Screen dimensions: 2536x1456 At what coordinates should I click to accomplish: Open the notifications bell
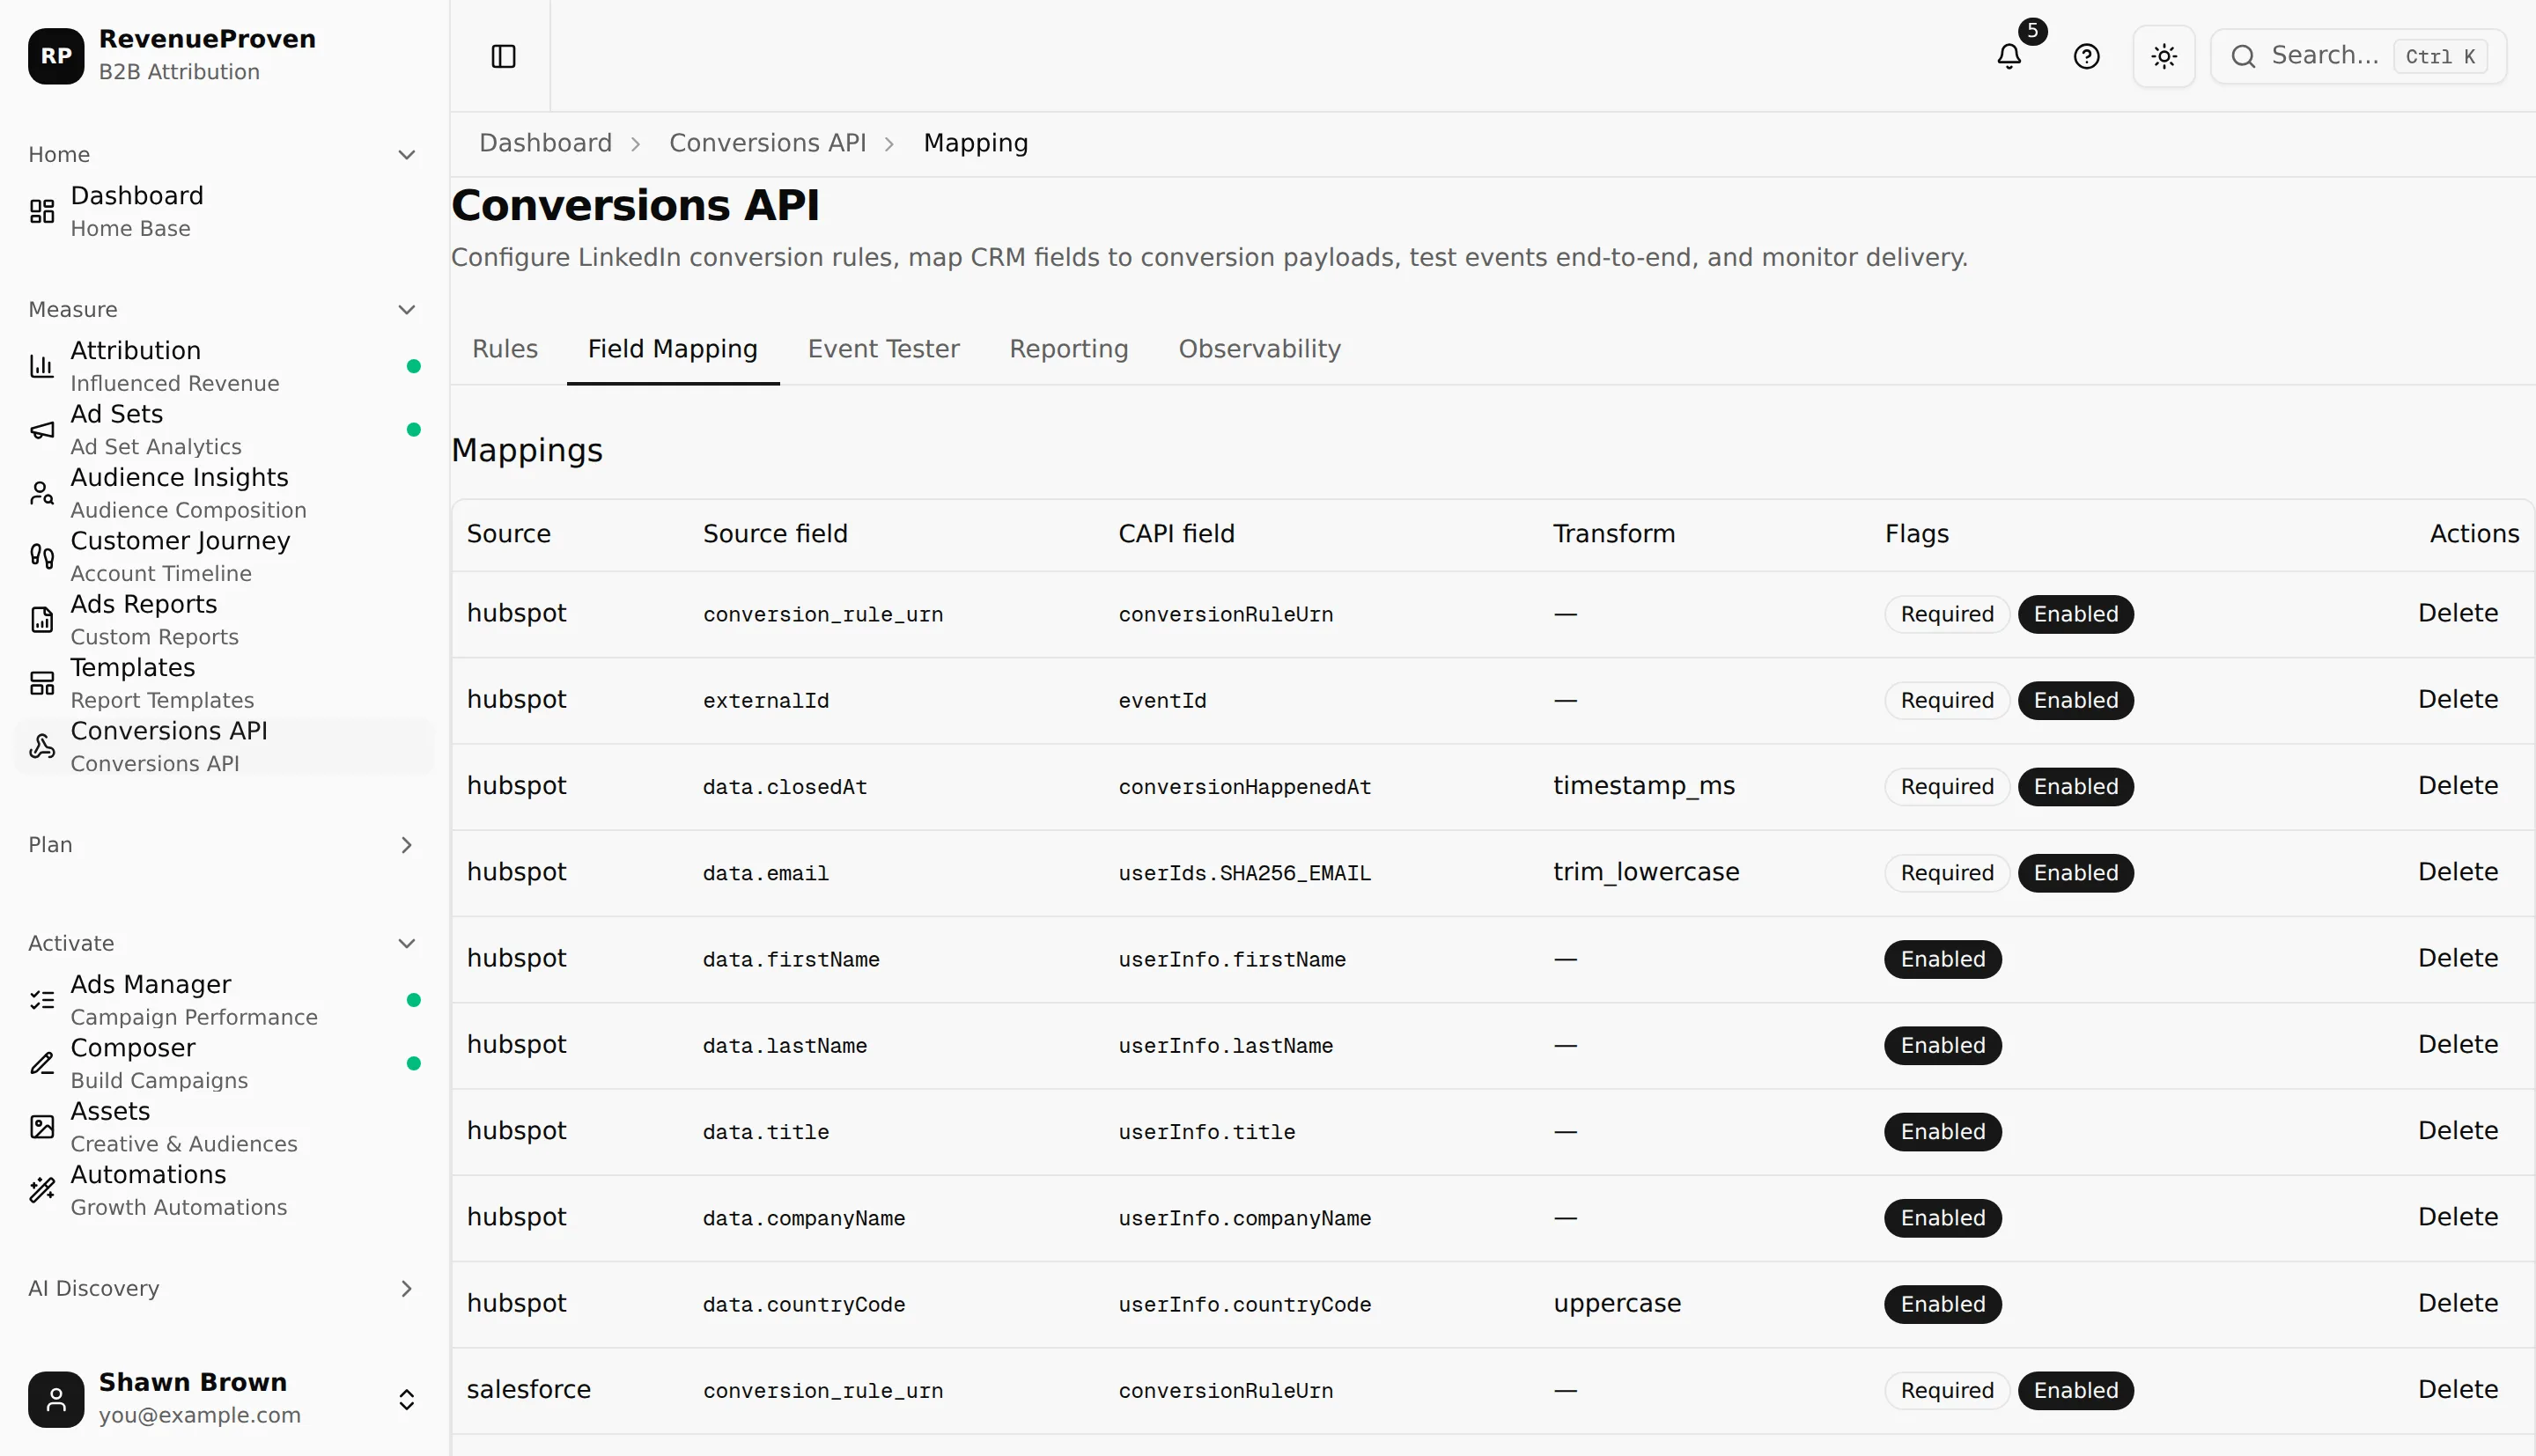(2009, 56)
